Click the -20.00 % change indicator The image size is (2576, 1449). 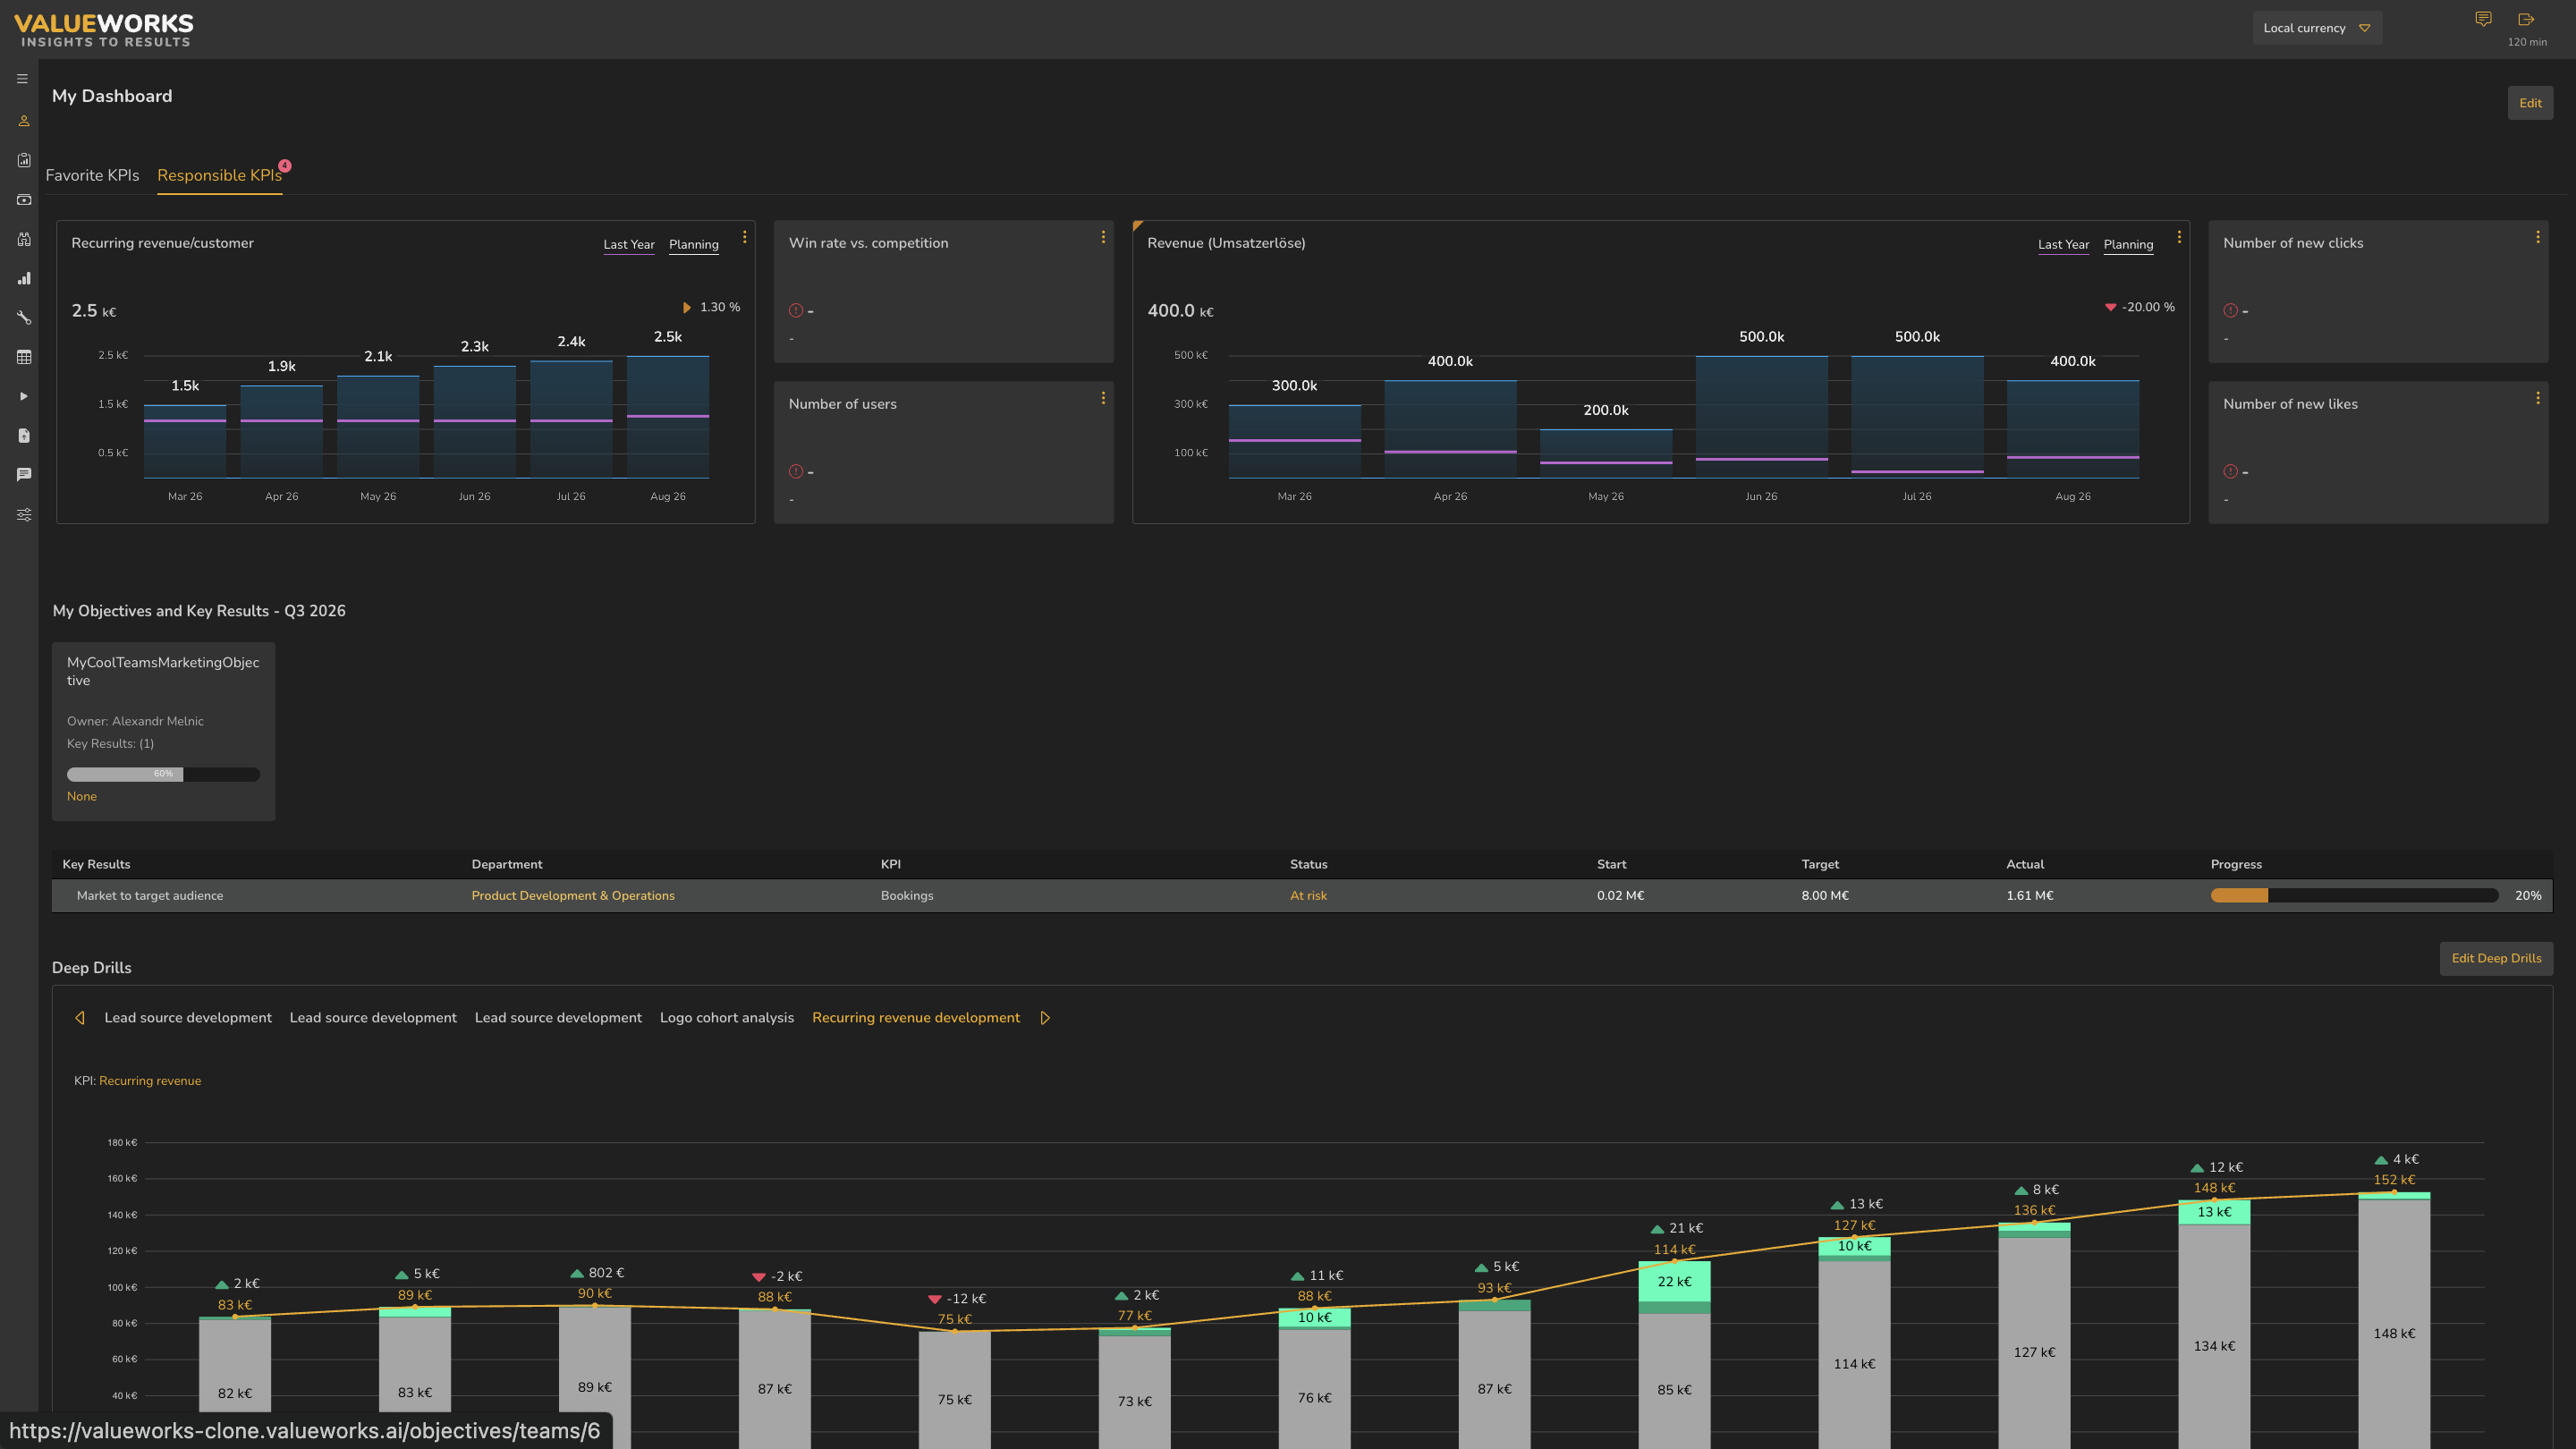point(2140,307)
